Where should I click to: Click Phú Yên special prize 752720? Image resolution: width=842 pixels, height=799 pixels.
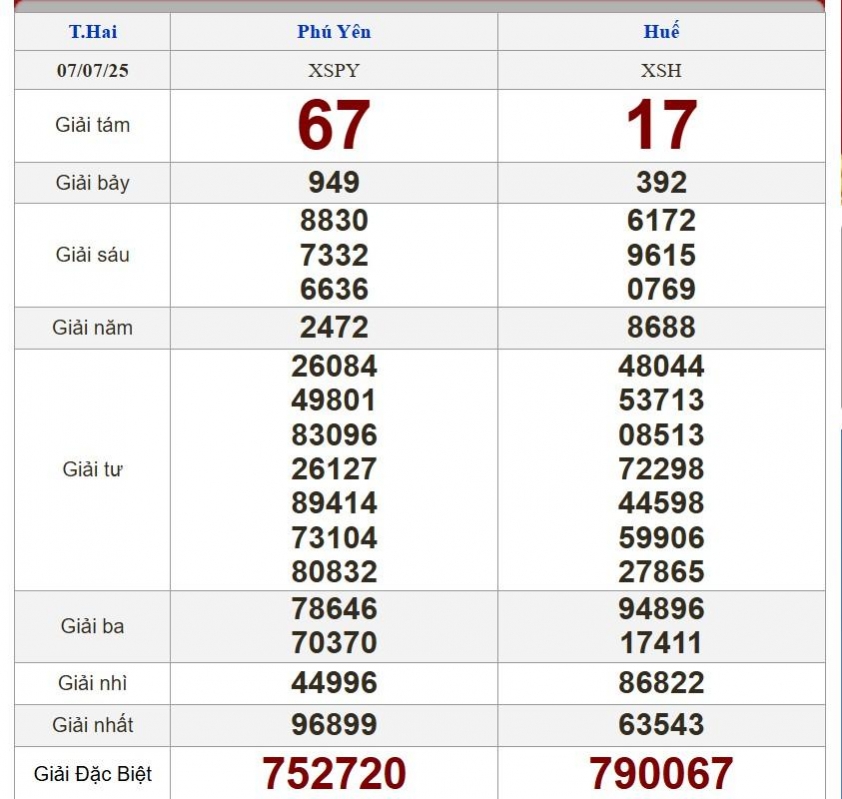[334, 773]
